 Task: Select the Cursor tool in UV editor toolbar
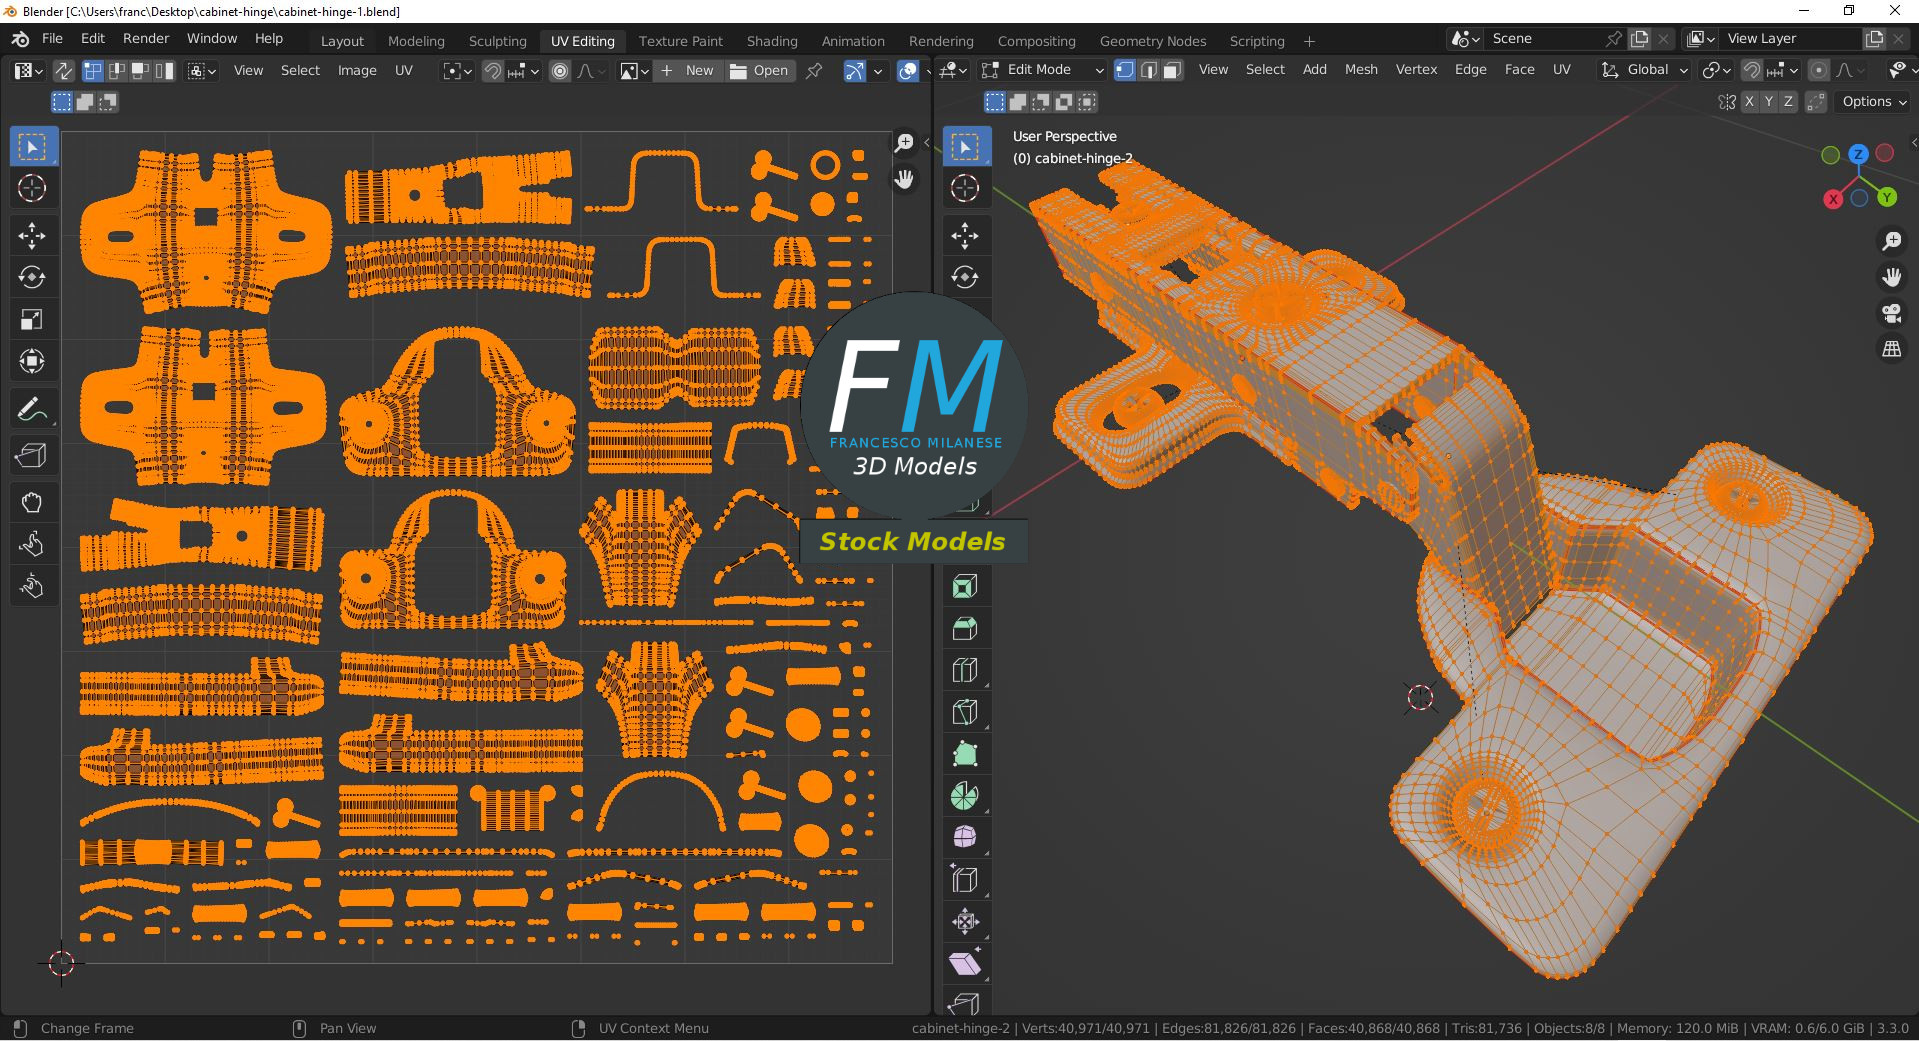32,189
